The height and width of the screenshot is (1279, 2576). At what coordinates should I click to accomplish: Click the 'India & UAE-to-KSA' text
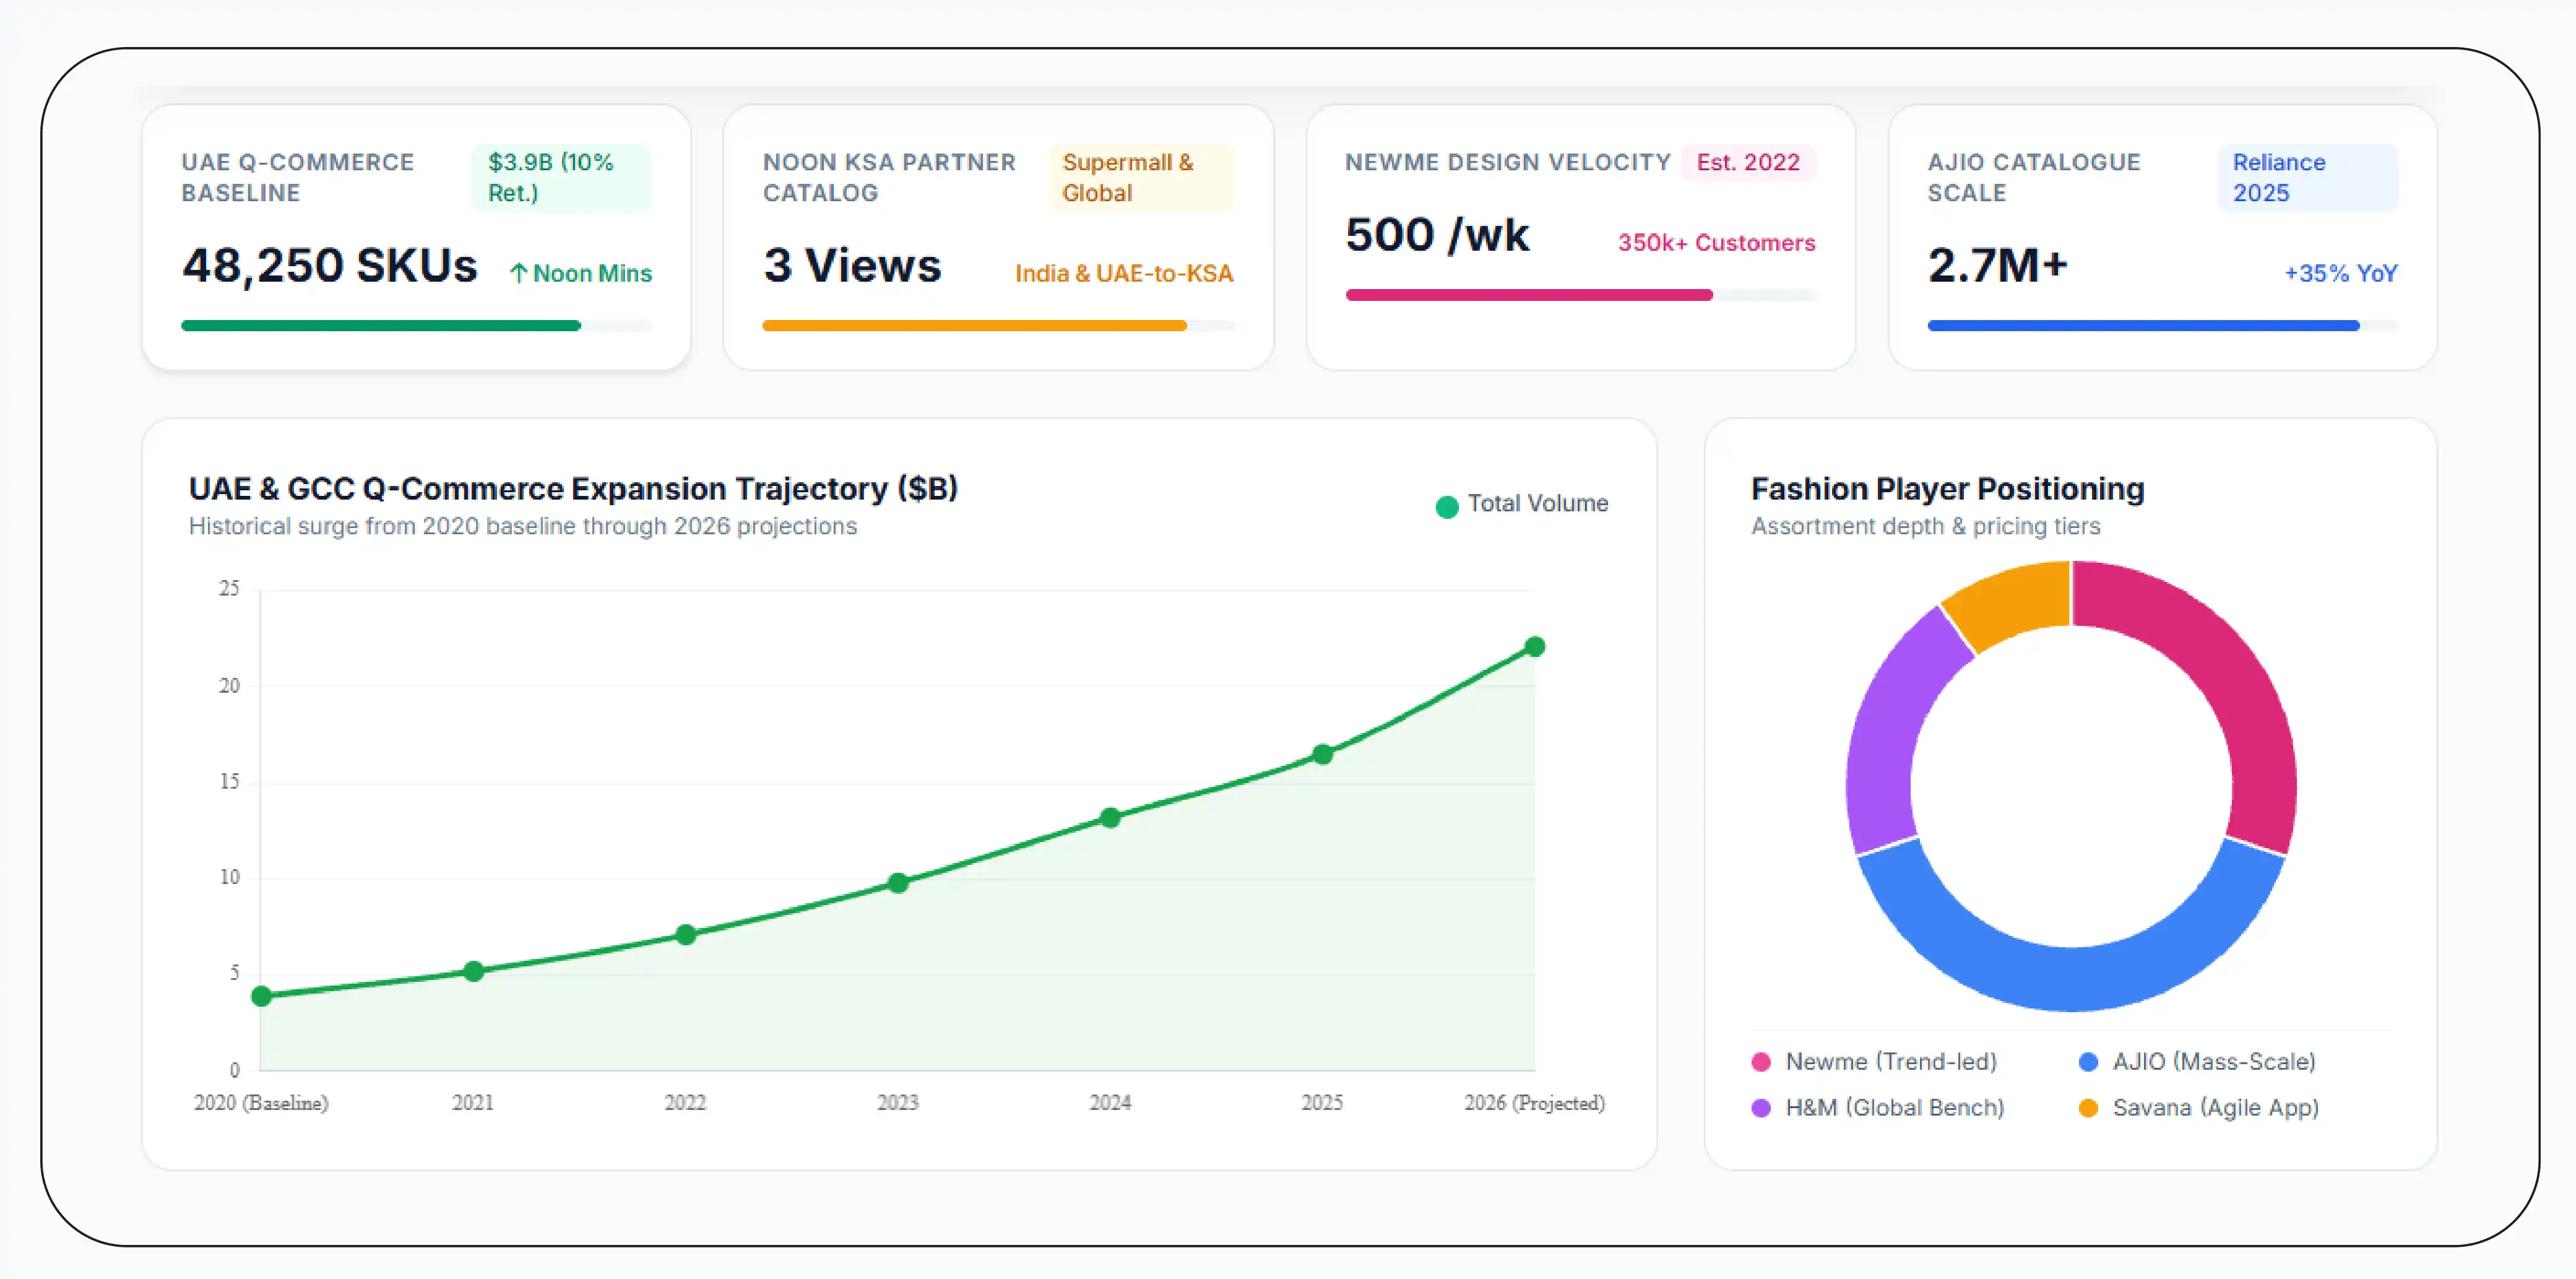coord(1124,273)
